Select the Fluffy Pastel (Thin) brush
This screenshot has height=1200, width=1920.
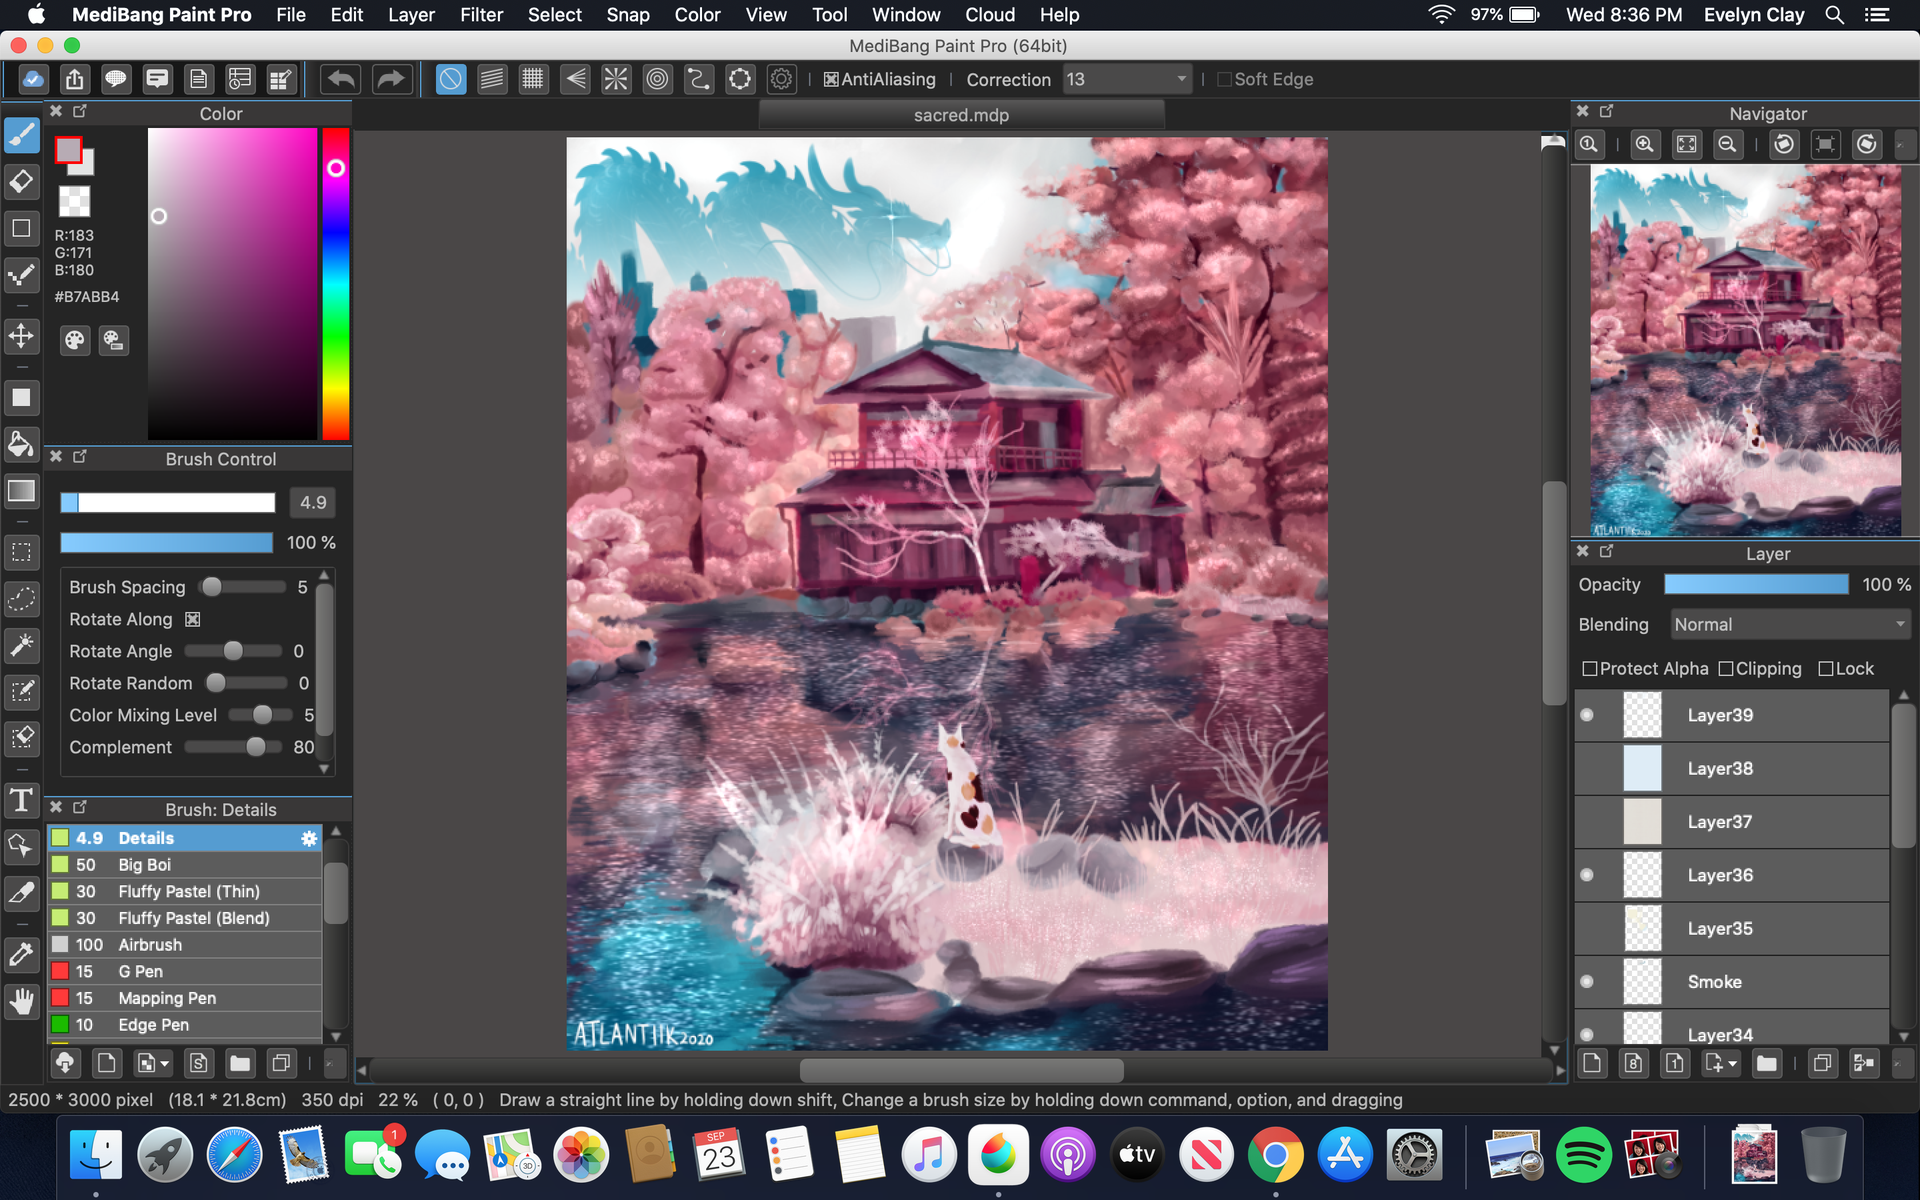point(185,892)
